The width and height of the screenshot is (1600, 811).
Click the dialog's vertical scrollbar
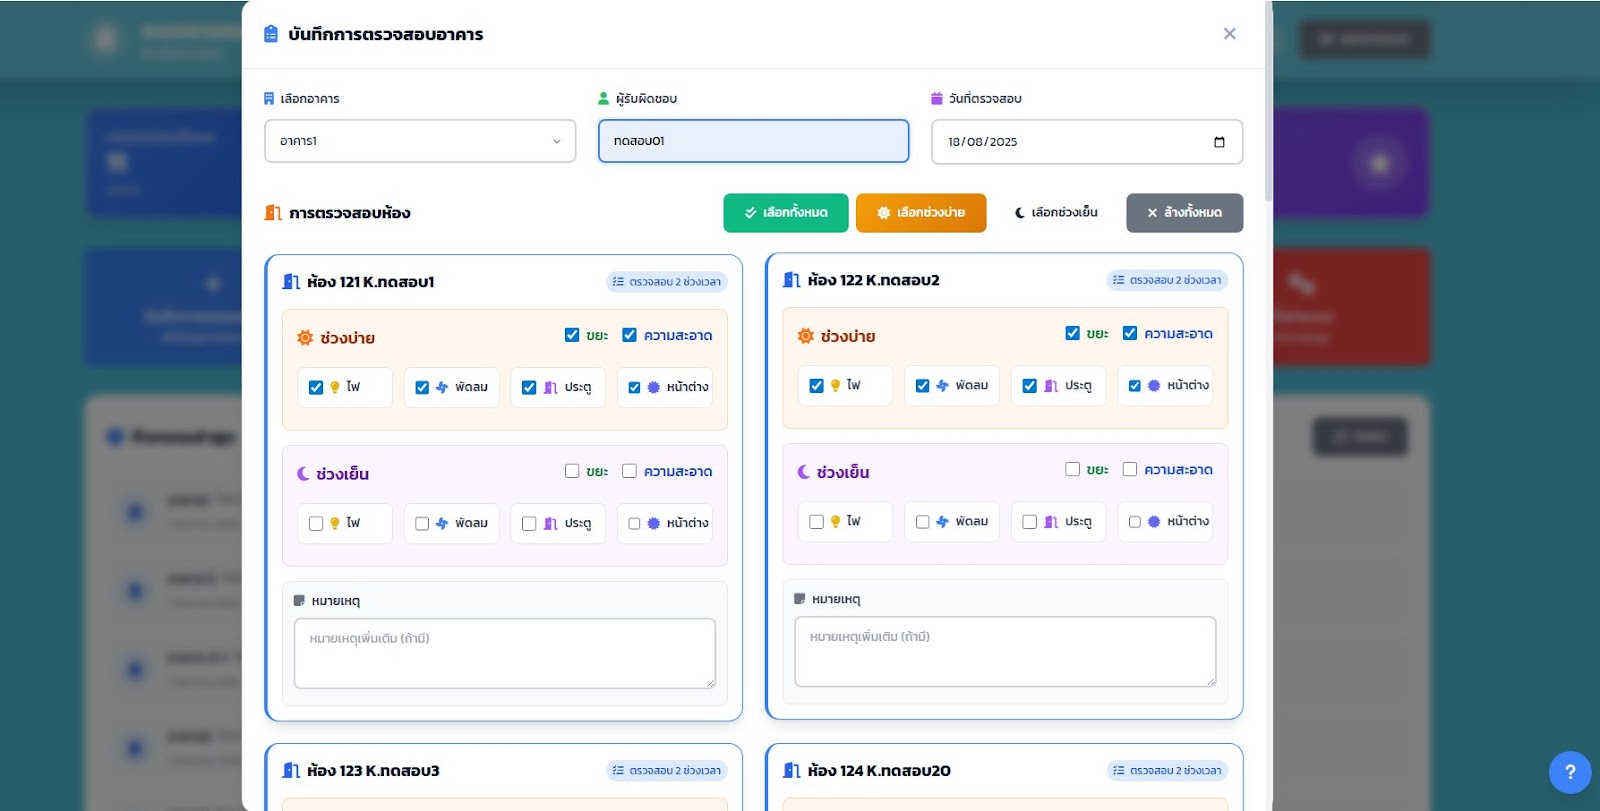click(x=1268, y=100)
